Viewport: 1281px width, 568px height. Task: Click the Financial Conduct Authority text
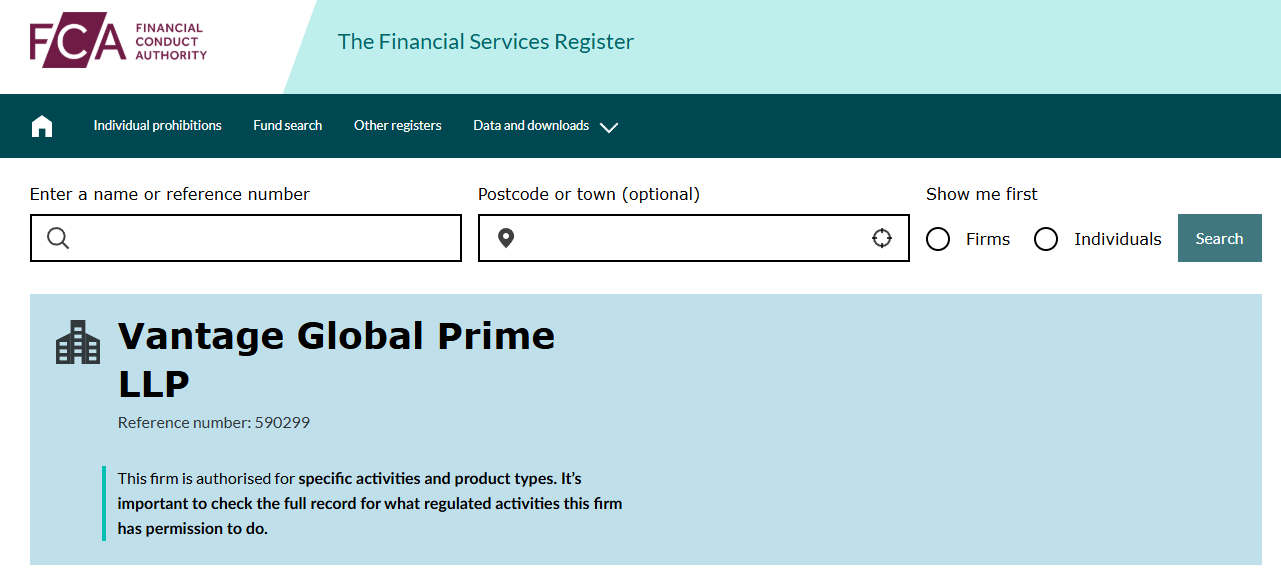[x=170, y=42]
